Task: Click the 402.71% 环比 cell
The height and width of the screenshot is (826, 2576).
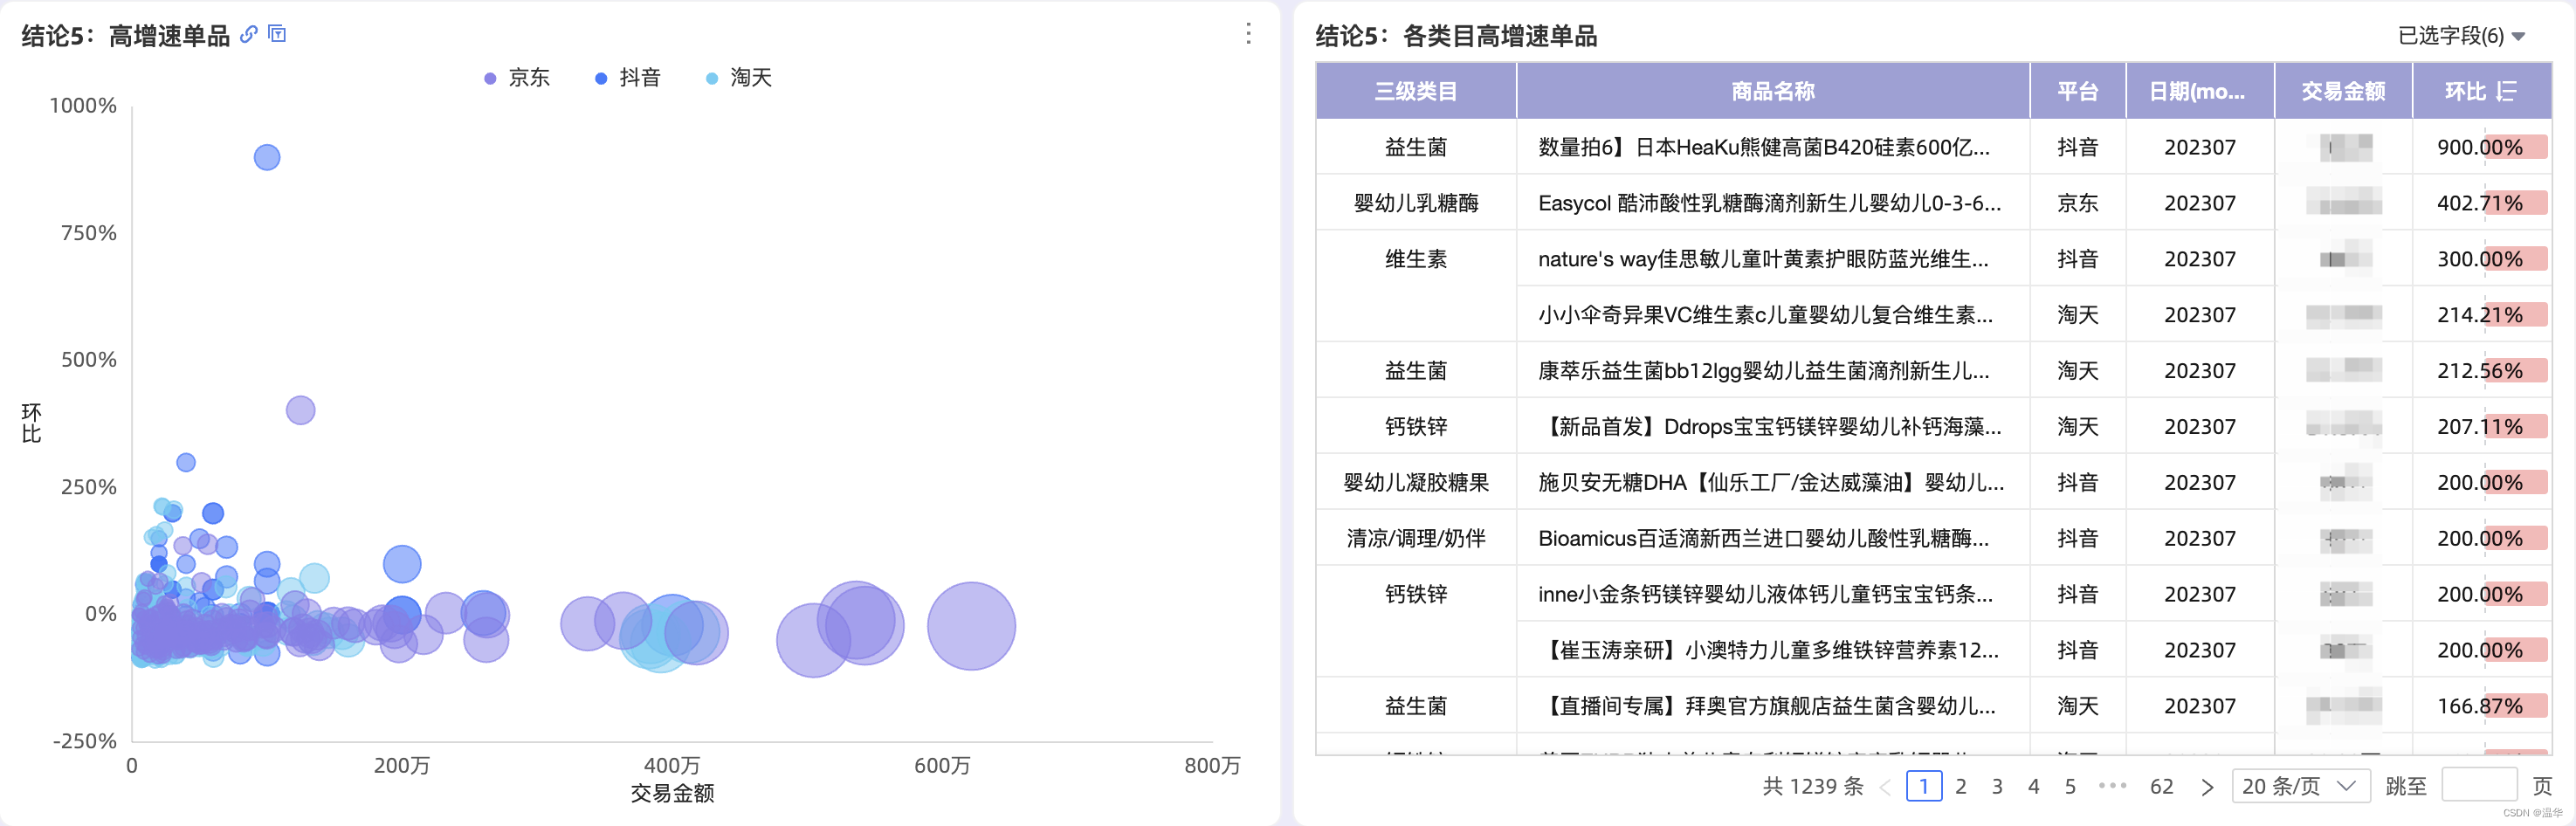Action: (2480, 203)
